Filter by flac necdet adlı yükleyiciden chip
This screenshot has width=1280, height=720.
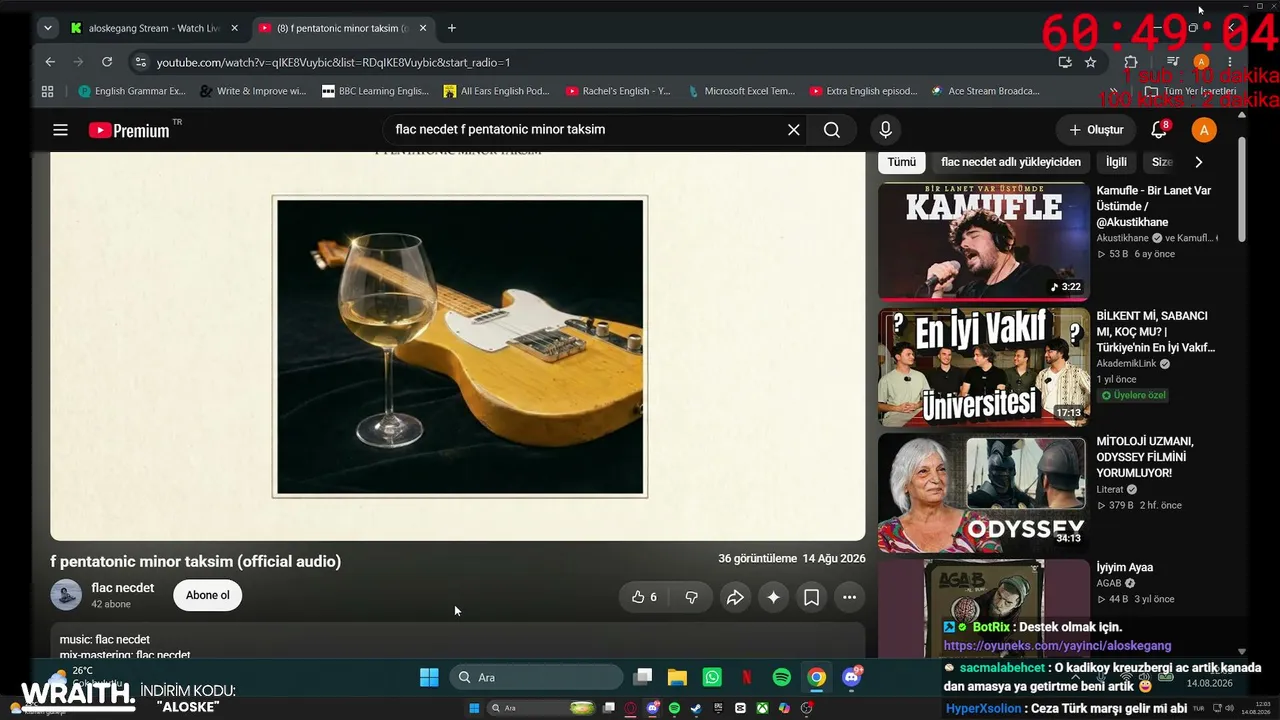(x=1011, y=162)
